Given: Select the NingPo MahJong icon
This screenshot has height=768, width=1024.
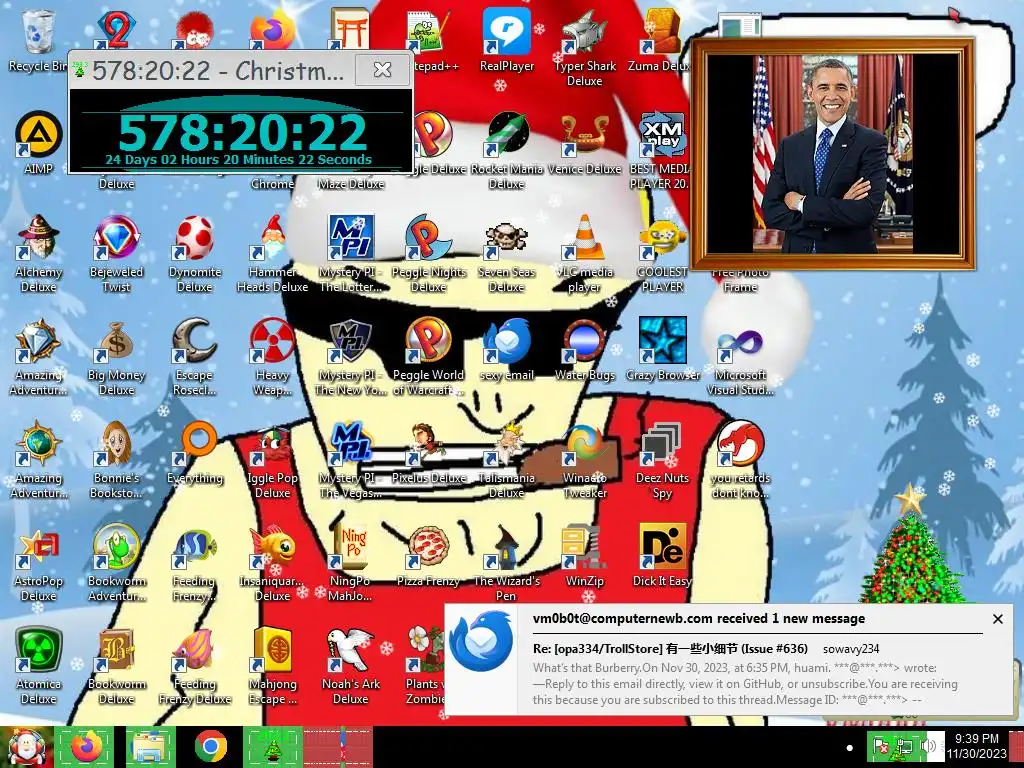Looking at the screenshot, I should click(350, 547).
